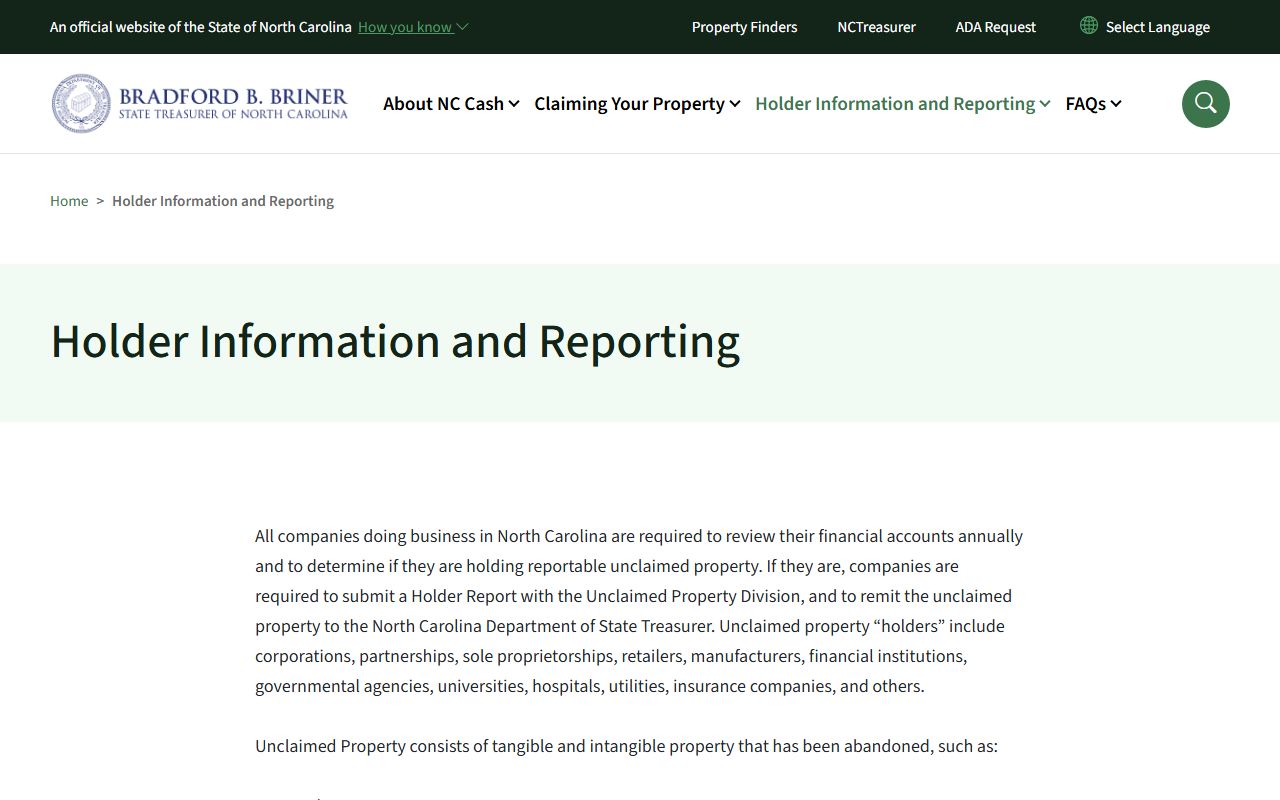Click the Bradford B. Briner title text
1280x800 pixels.
233,97
